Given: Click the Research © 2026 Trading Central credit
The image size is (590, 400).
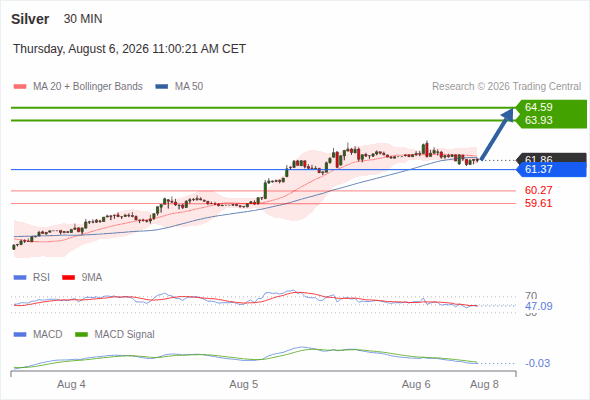Looking at the screenshot, I should click(x=506, y=87).
